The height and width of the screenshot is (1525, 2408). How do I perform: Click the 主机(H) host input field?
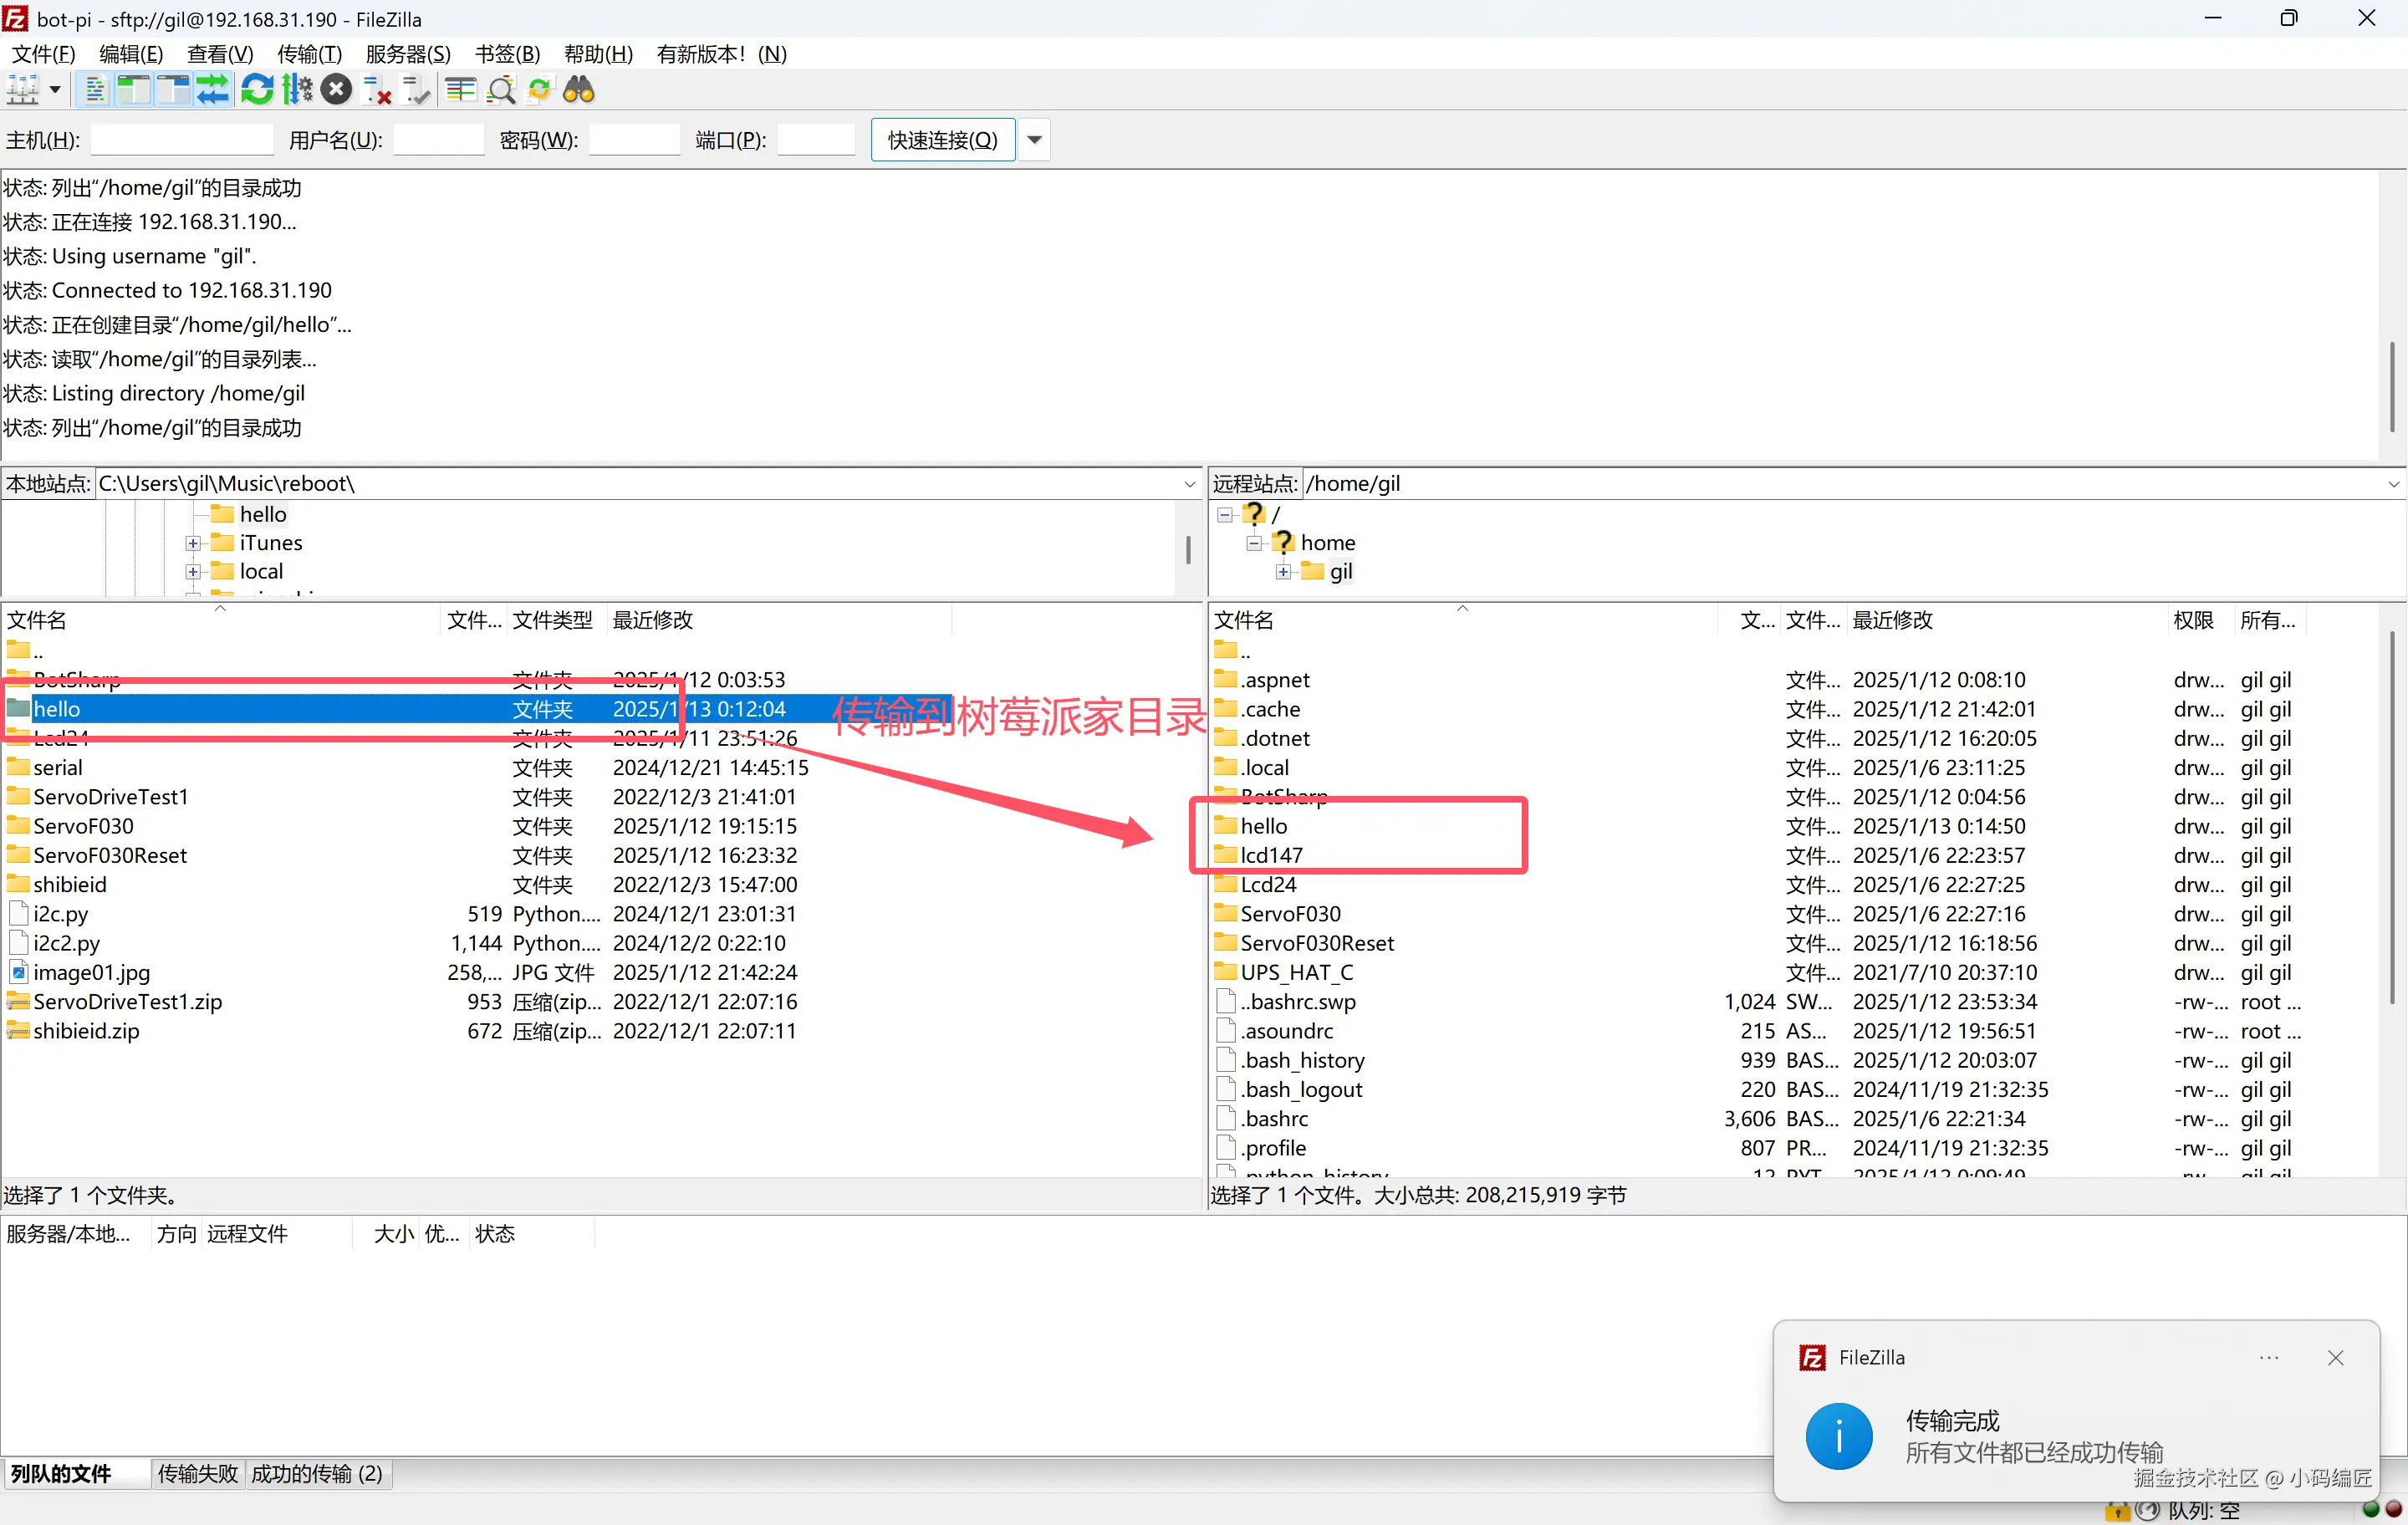coord(182,140)
